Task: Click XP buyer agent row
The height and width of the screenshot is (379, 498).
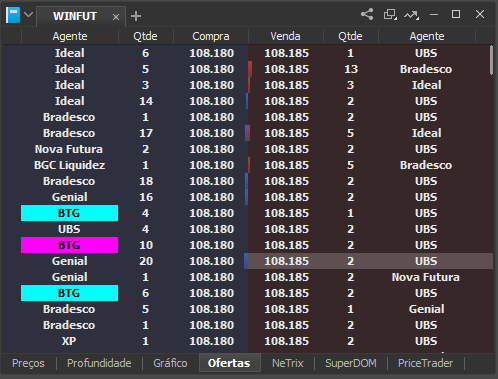Action: (69, 341)
